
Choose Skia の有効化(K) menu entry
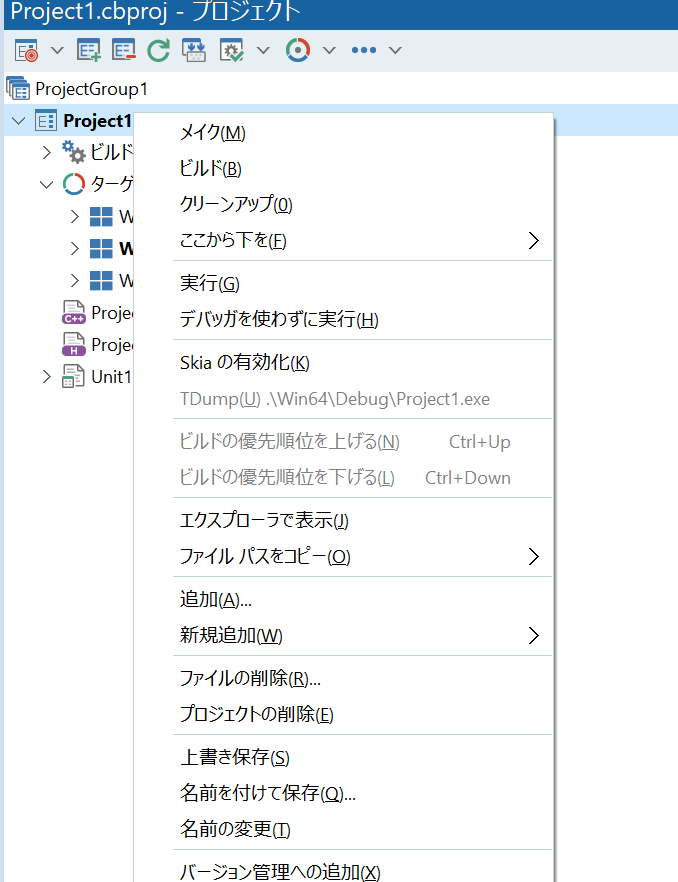coord(244,362)
